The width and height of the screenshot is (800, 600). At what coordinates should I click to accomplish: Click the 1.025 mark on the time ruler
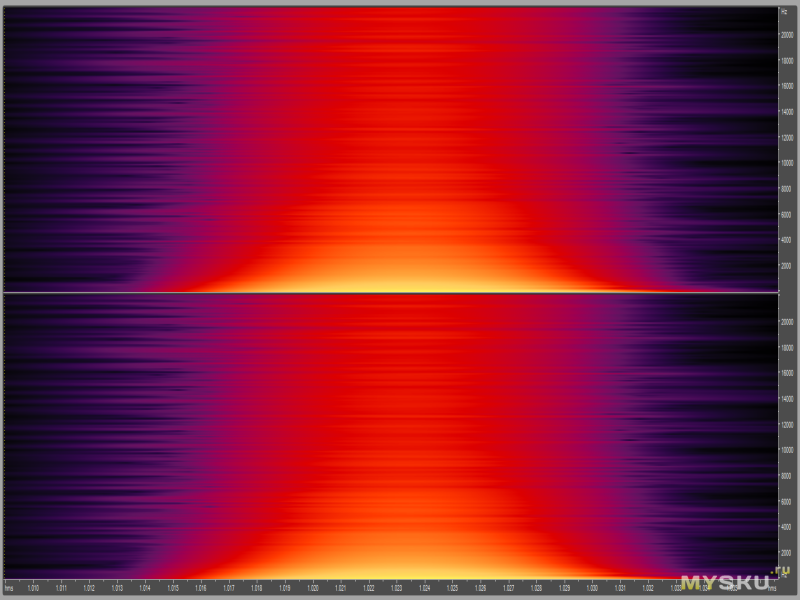click(x=453, y=588)
